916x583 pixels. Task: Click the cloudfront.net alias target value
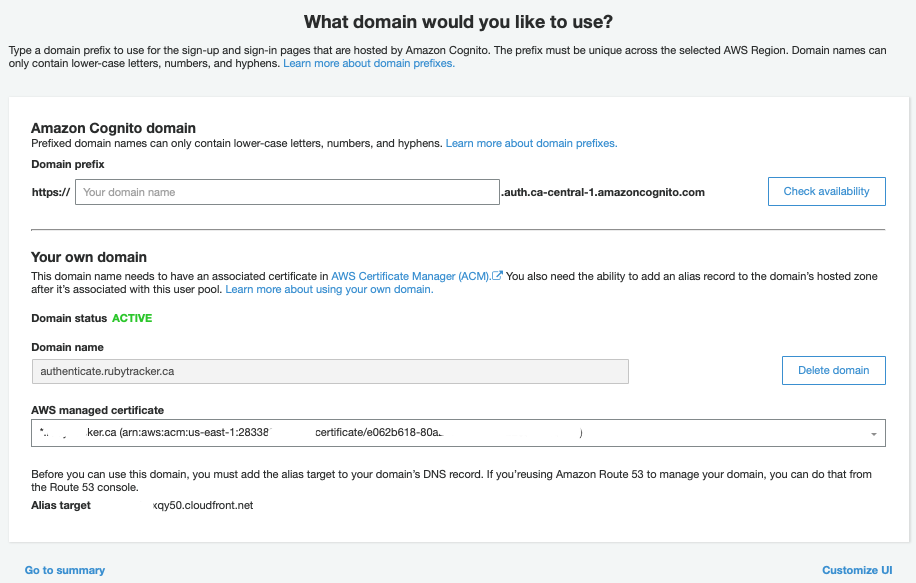click(x=203, y=505)
